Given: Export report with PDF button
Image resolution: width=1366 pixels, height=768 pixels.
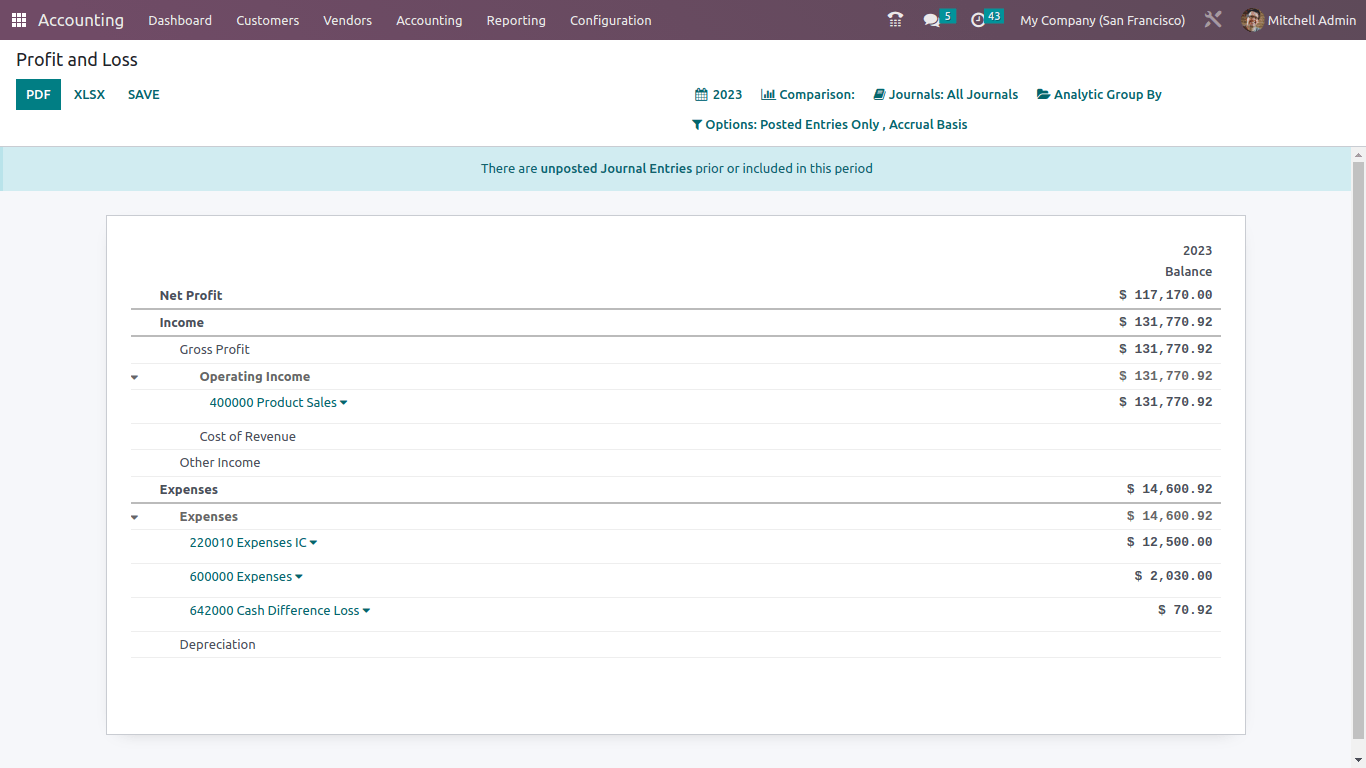Looking at the screenshot, I should point(38,95).
